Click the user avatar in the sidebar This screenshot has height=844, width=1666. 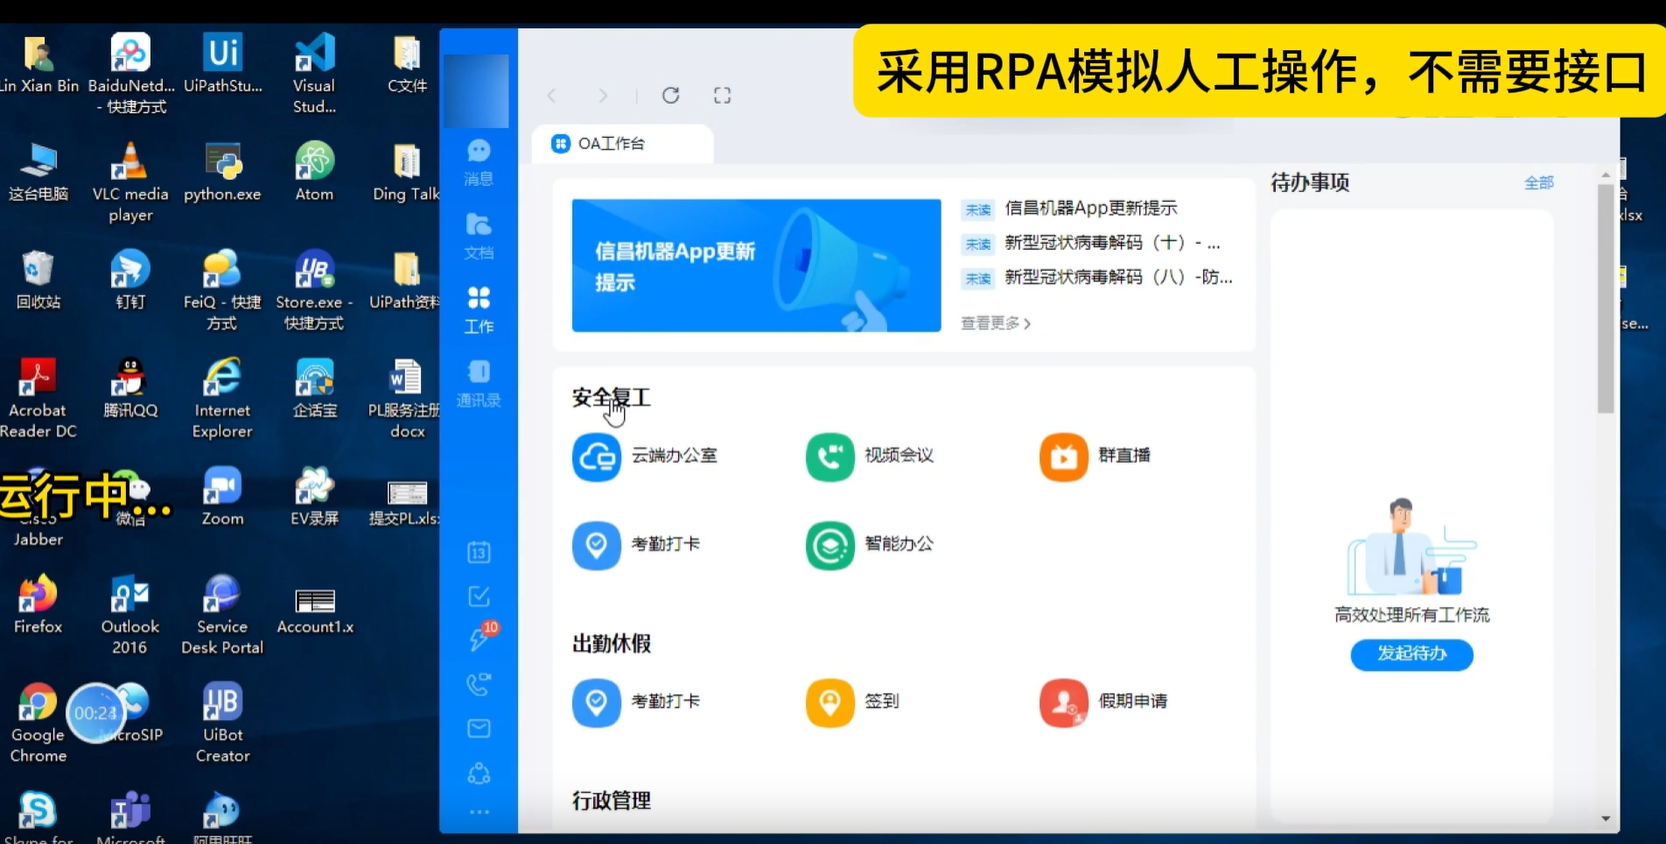[x=476, y=89]
